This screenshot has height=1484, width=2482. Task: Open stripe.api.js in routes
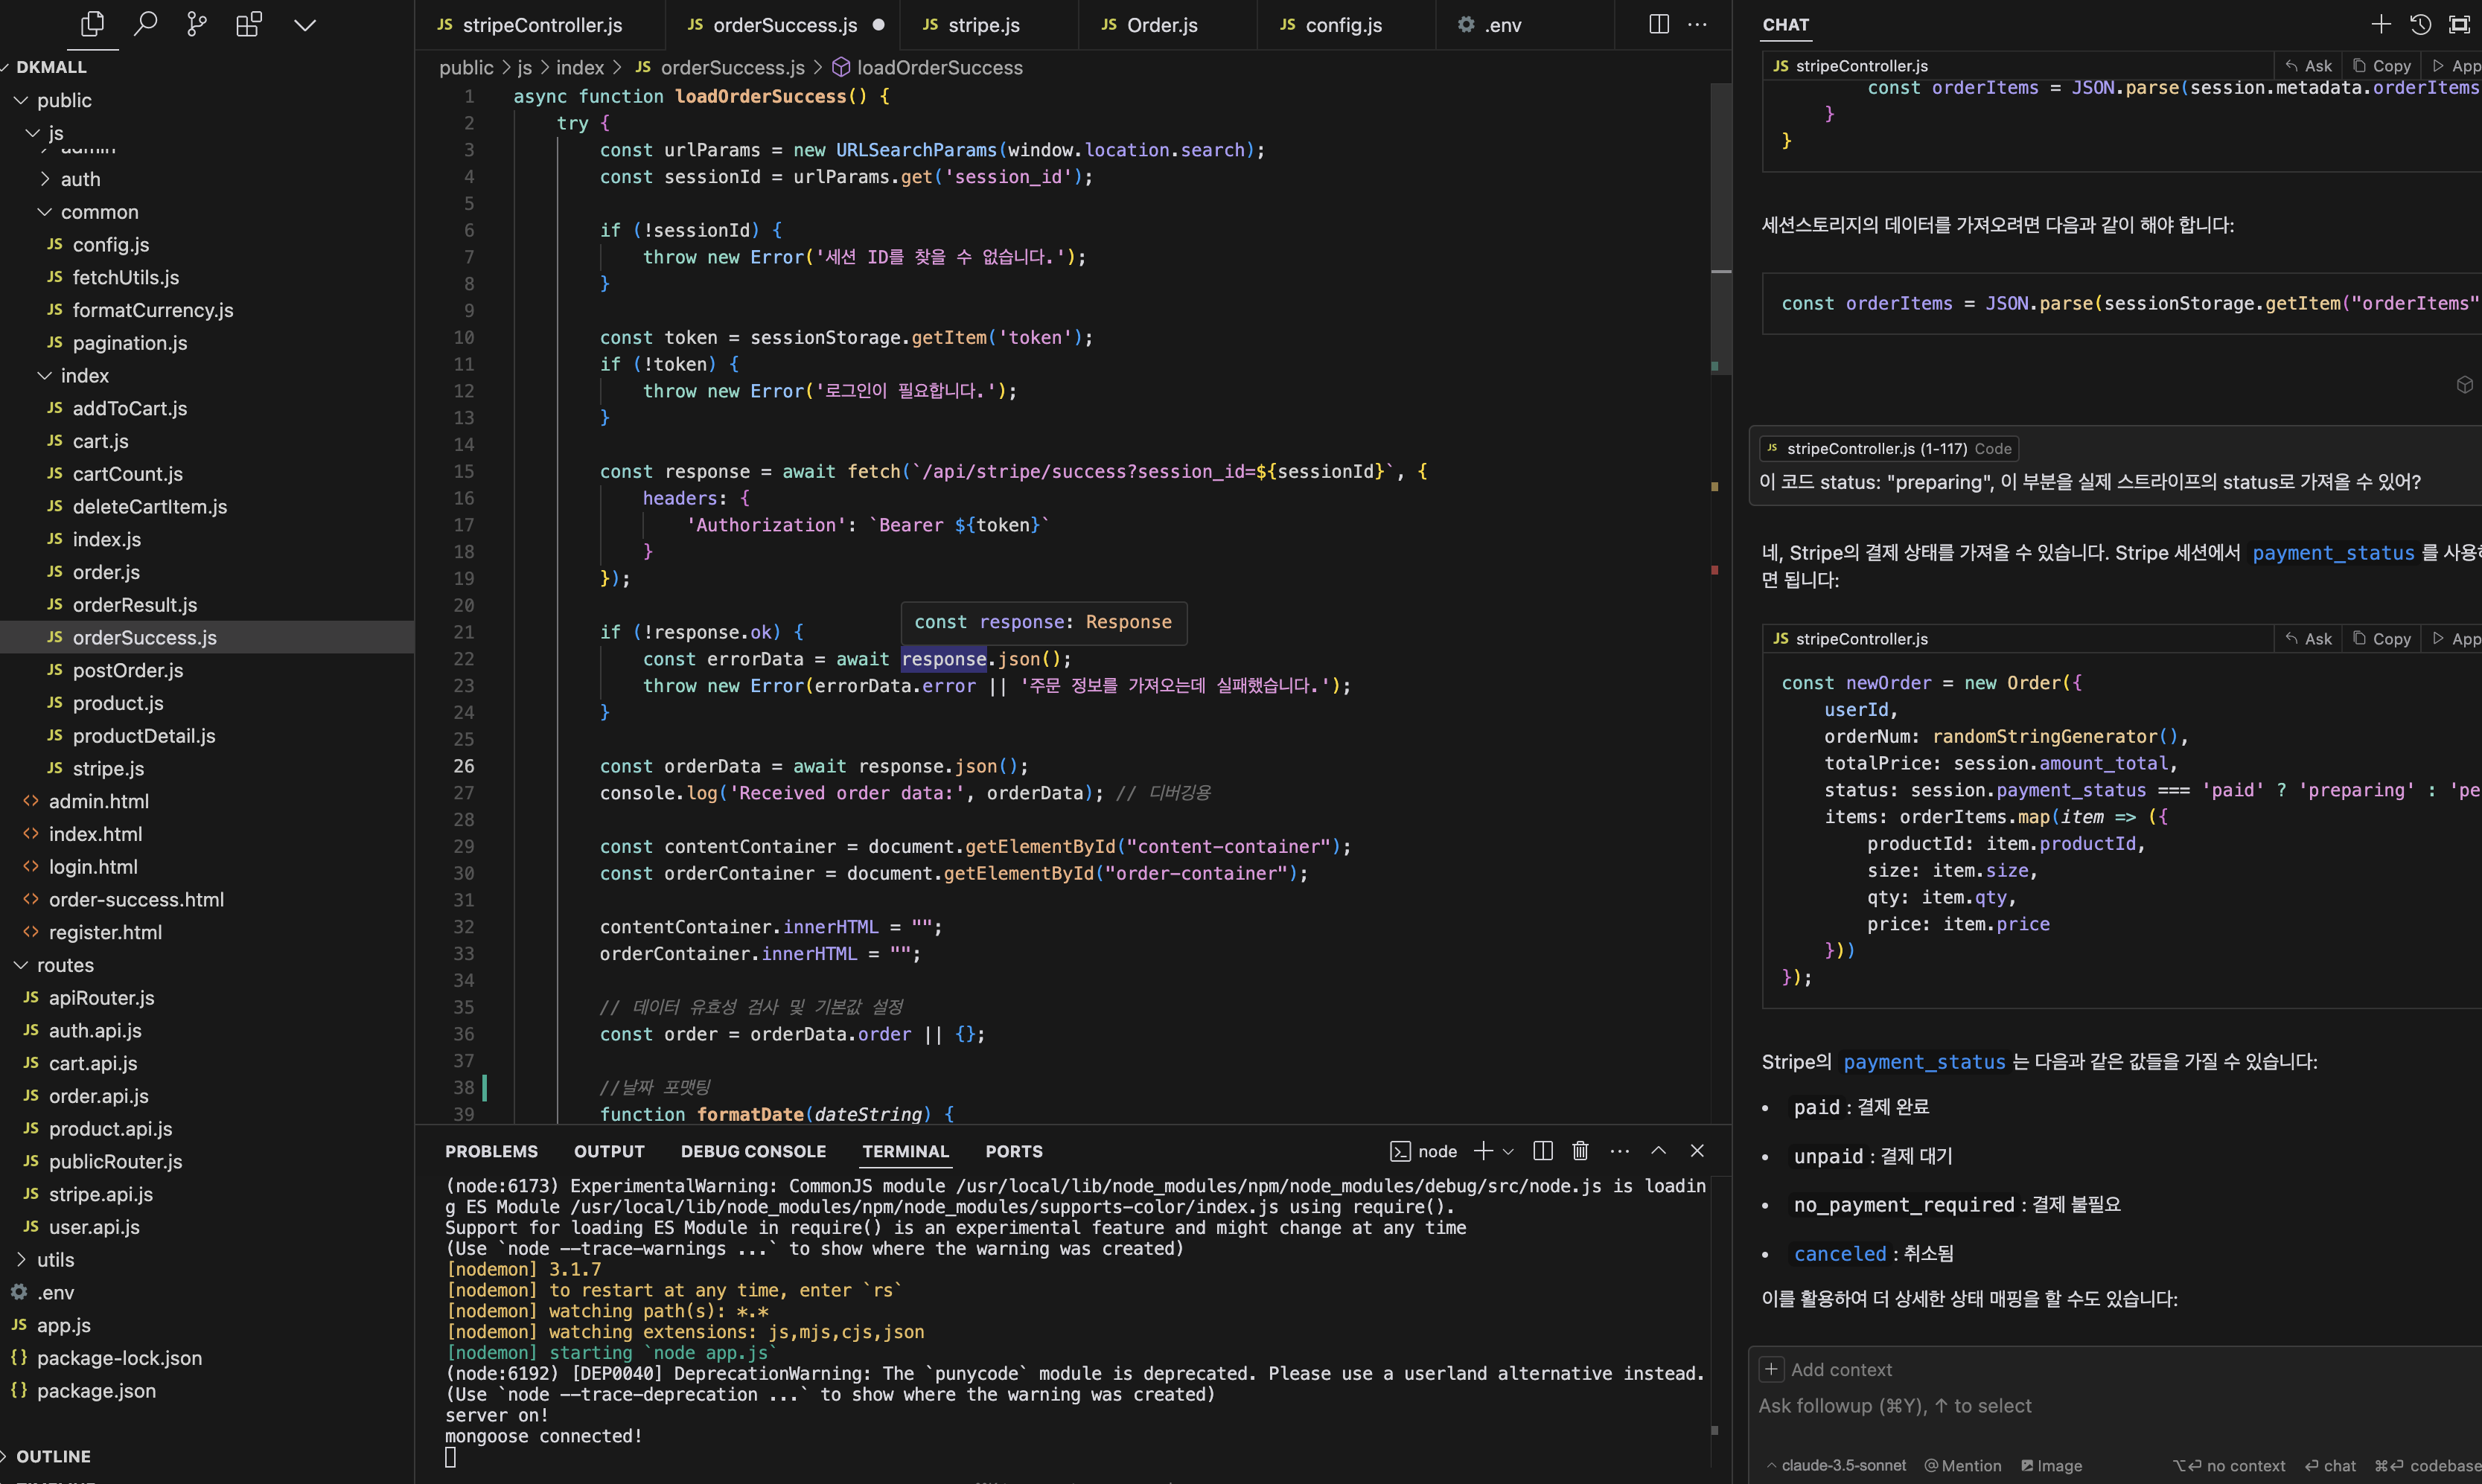pos(100,1194)
